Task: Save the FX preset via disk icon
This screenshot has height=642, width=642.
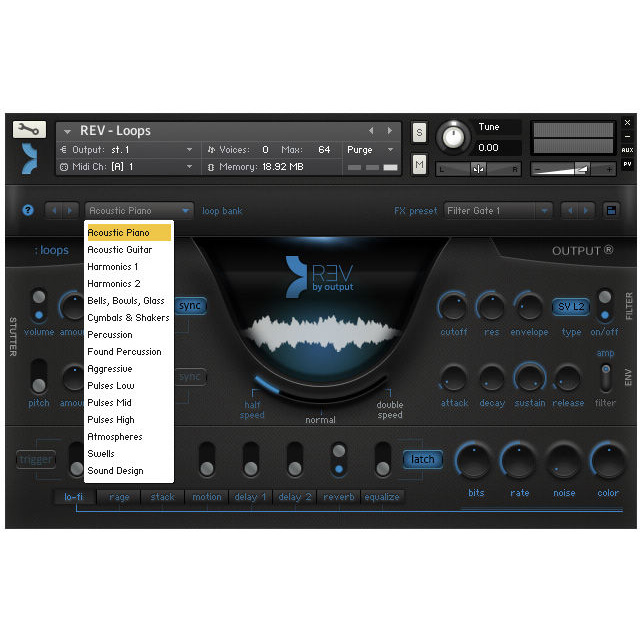Action: coord(611,211)
